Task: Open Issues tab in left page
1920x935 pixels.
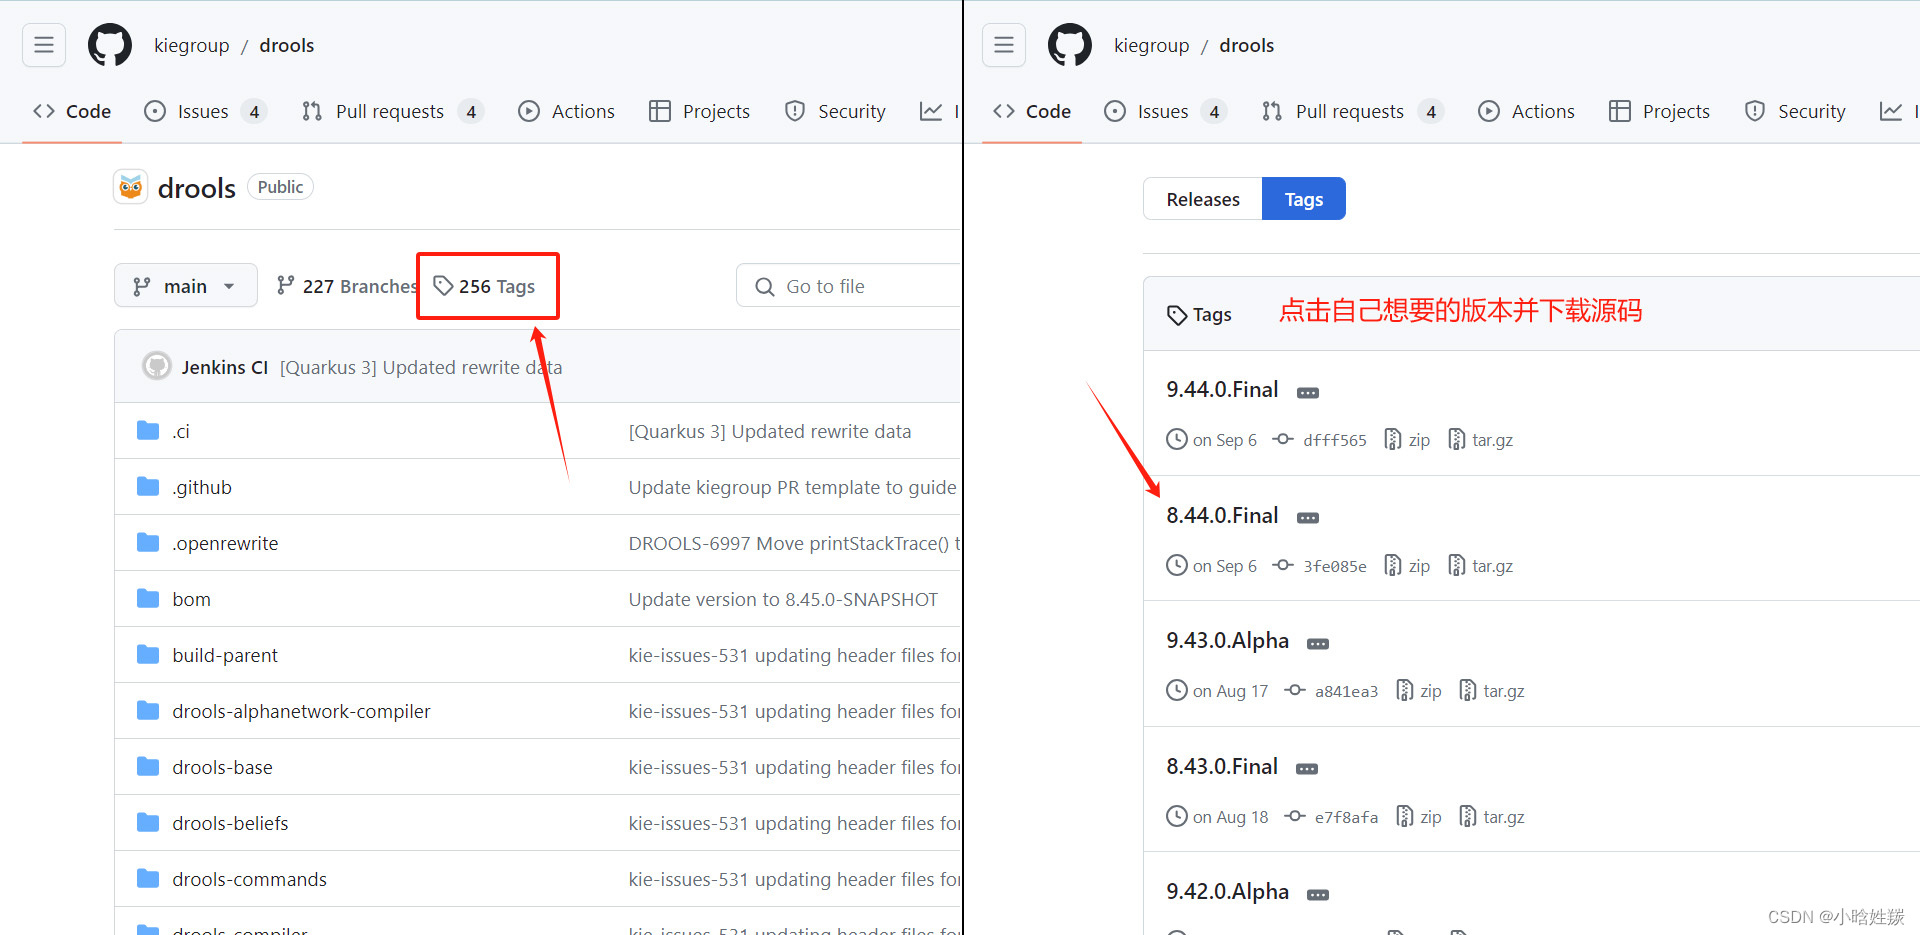Action: pyautogui.click(x=205, y=111)
